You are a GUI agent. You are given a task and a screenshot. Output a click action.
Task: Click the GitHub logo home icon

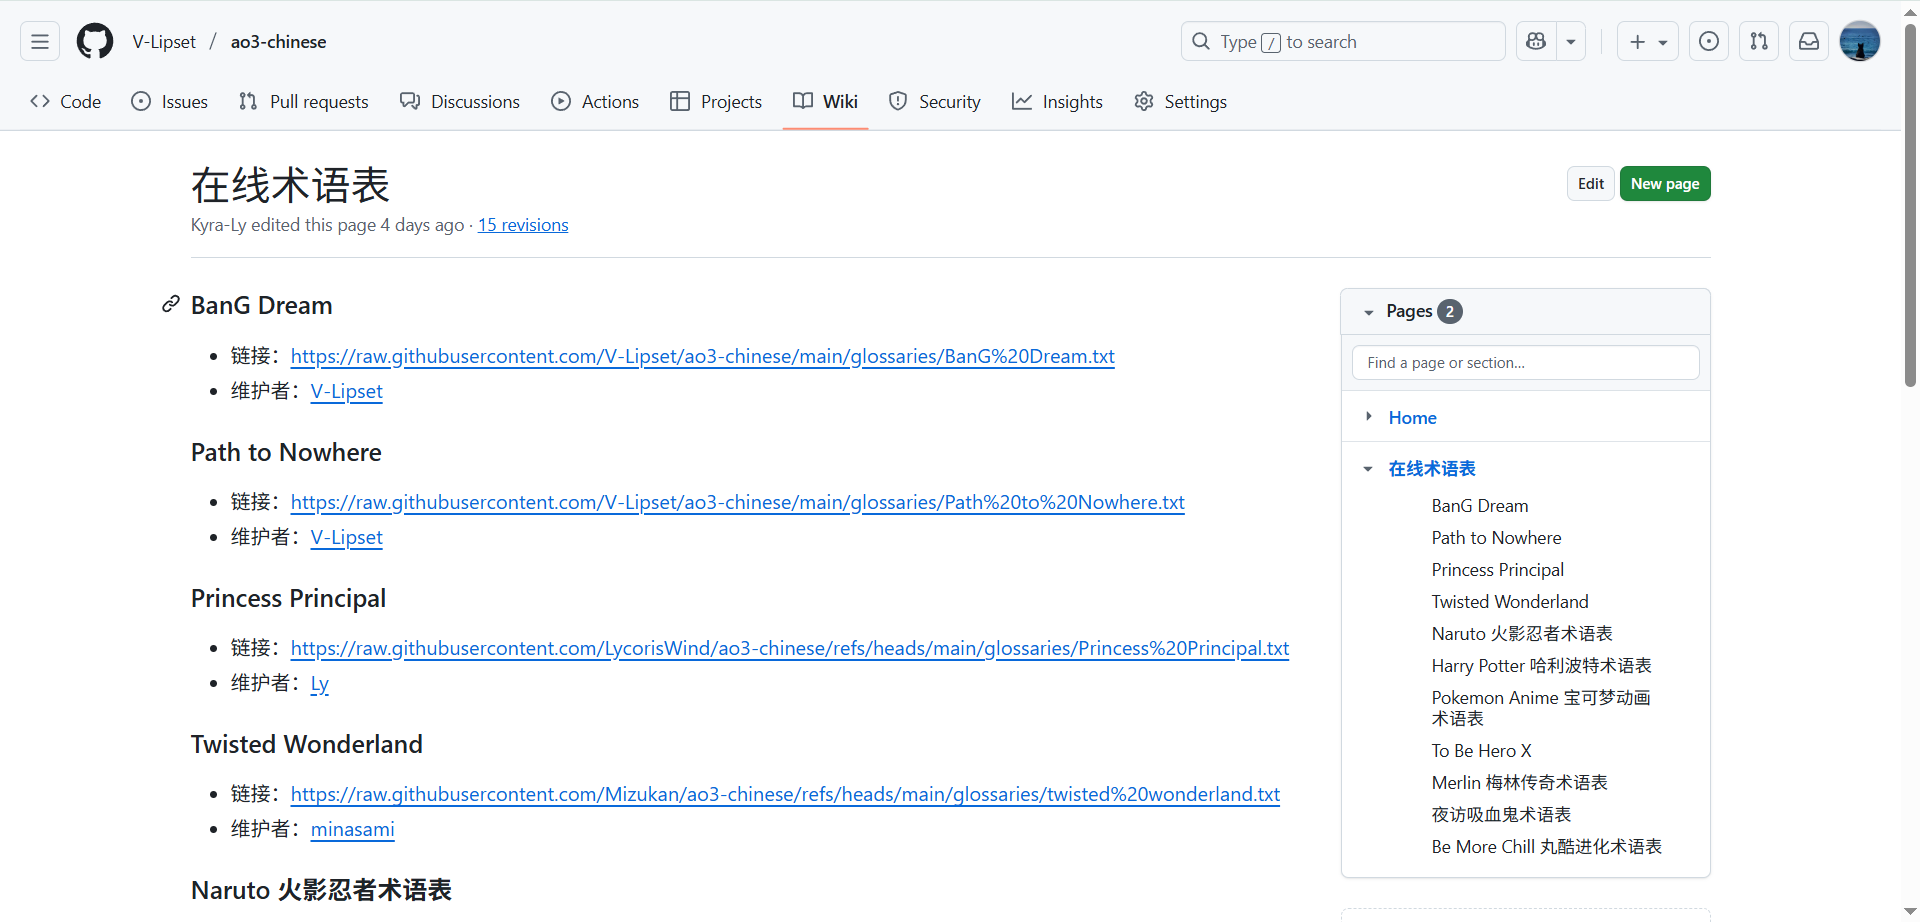[x=95, y=42]
